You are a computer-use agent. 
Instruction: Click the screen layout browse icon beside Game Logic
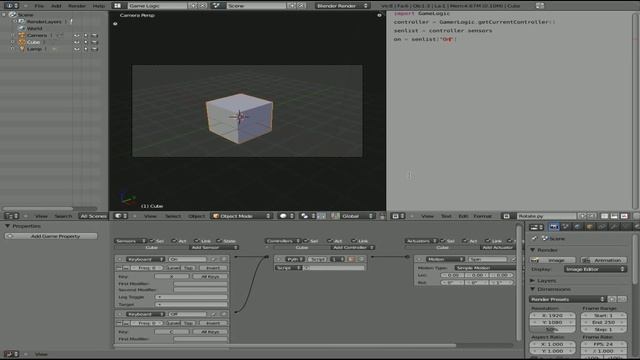[117, 6]
